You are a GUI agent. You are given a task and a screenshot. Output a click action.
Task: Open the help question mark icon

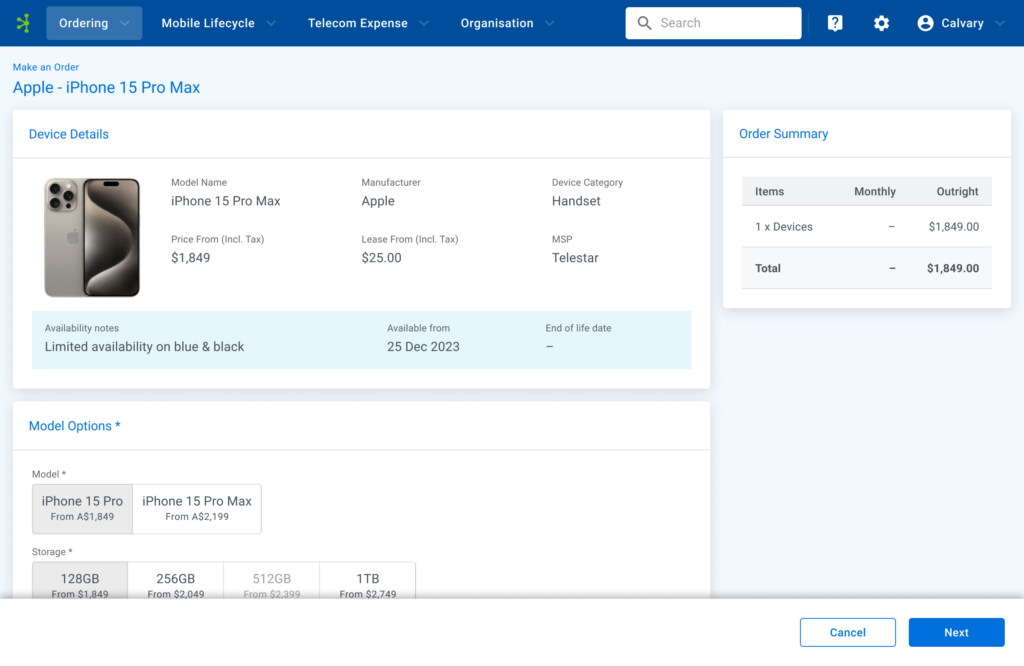point(835,23)
